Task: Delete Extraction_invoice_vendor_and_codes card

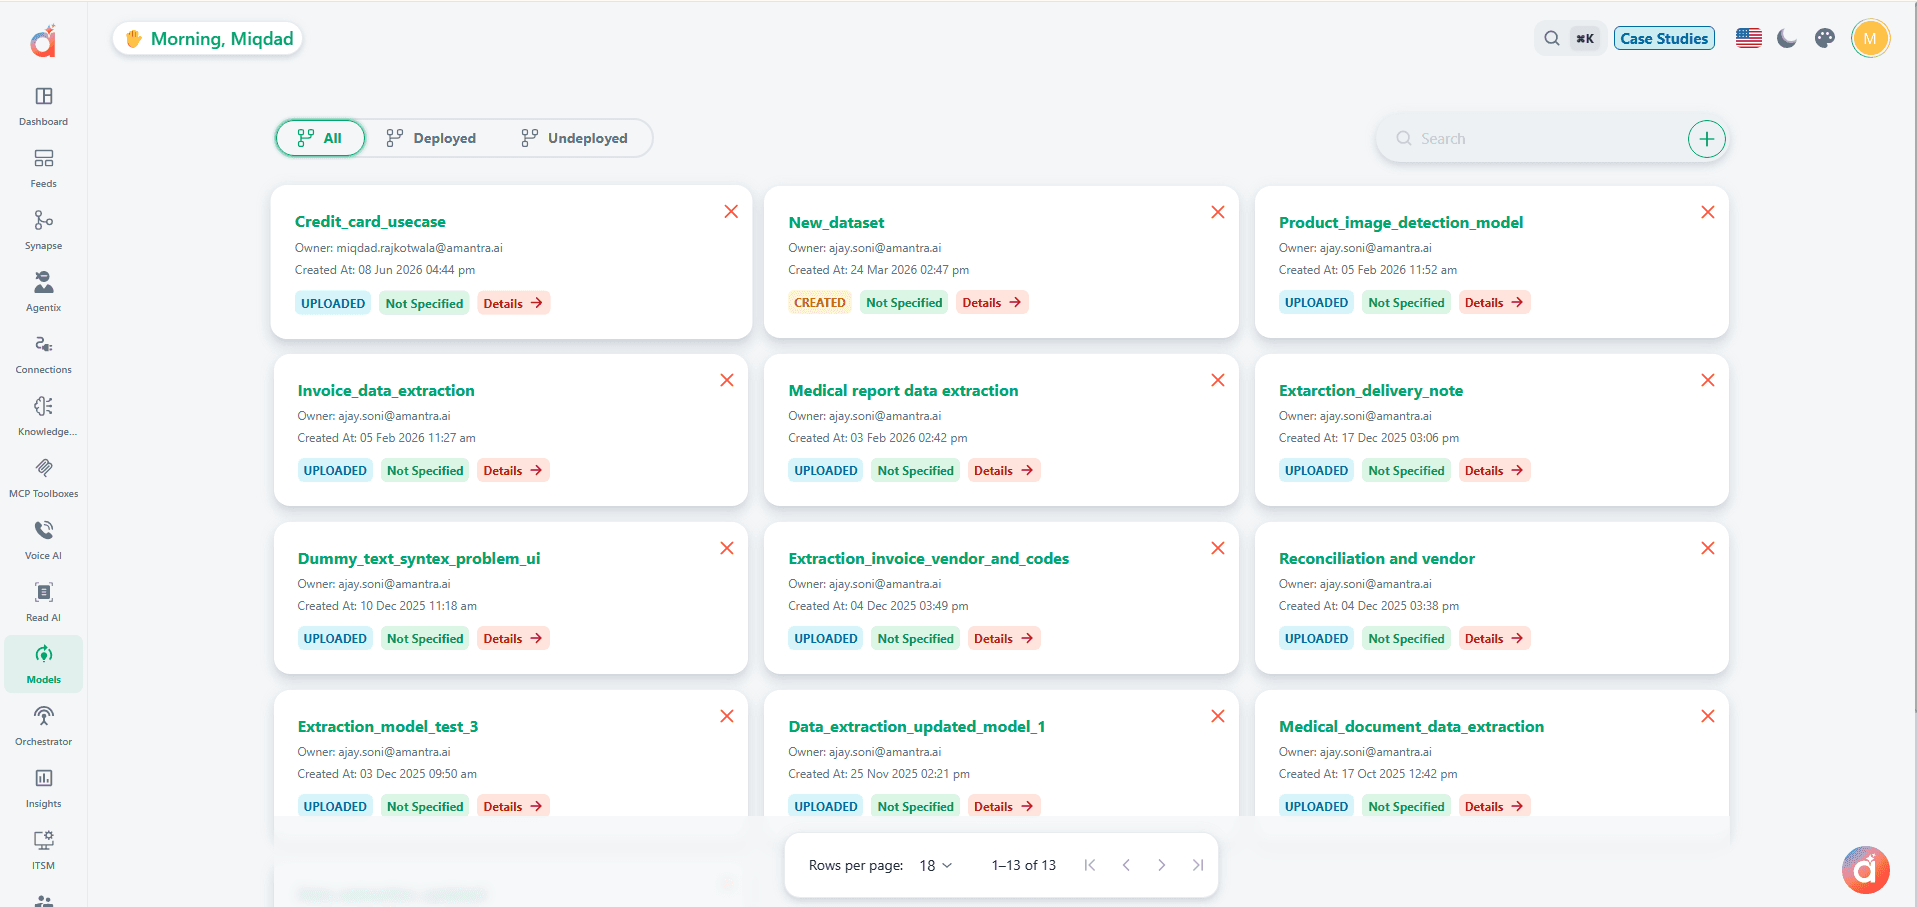Action: [x=1217, y=548]
